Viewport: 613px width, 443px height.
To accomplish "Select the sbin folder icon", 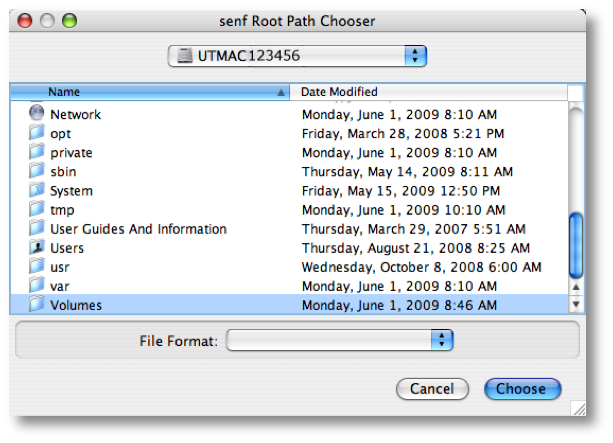I will [x=36, y=171].
